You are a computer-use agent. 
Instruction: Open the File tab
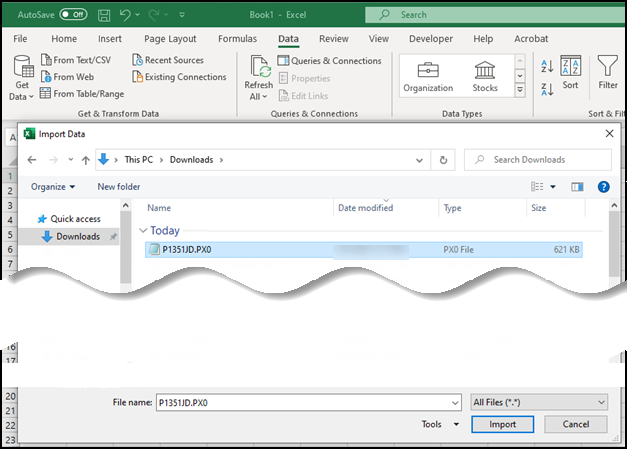[x=20, y=39]
